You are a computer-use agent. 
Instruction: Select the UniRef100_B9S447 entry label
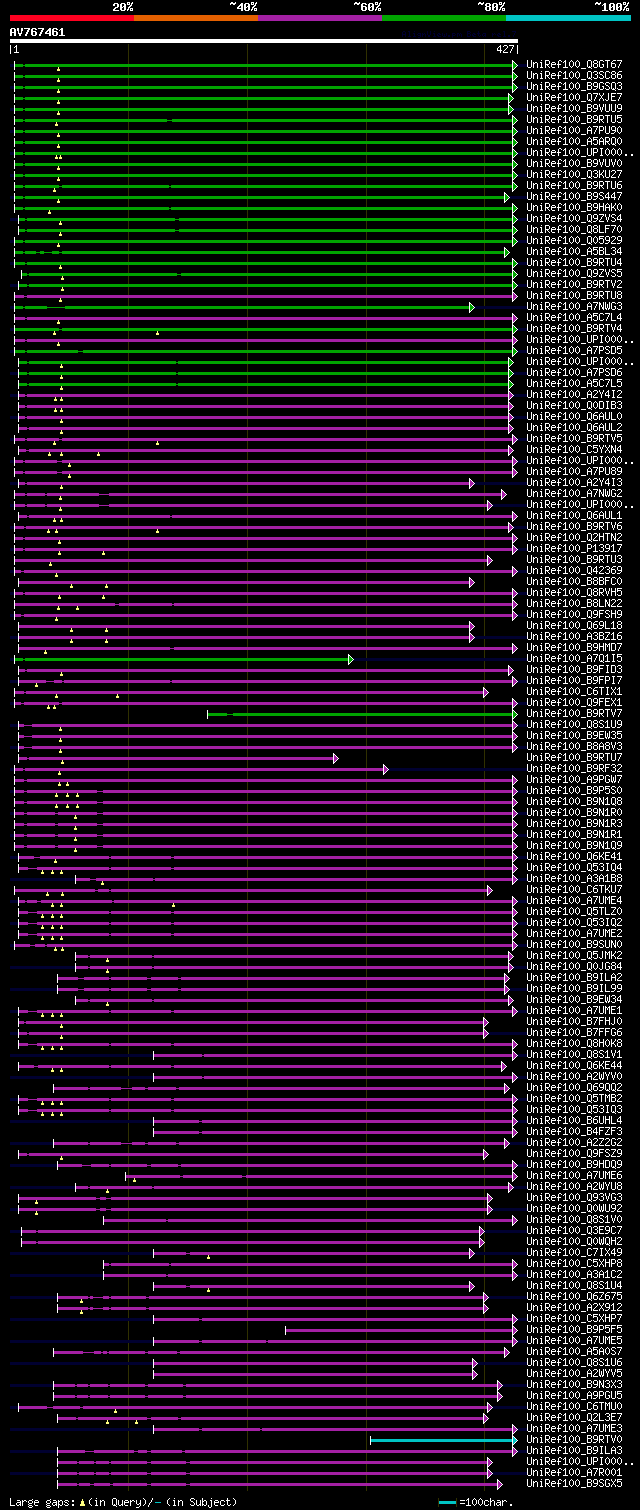point(574,196)
